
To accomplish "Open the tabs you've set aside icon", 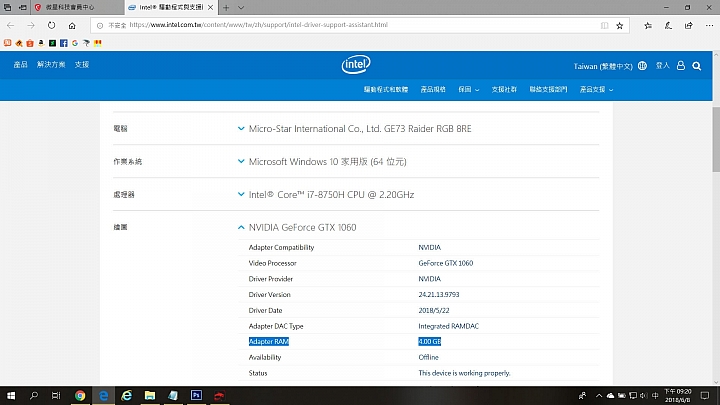I will [7, 7].
